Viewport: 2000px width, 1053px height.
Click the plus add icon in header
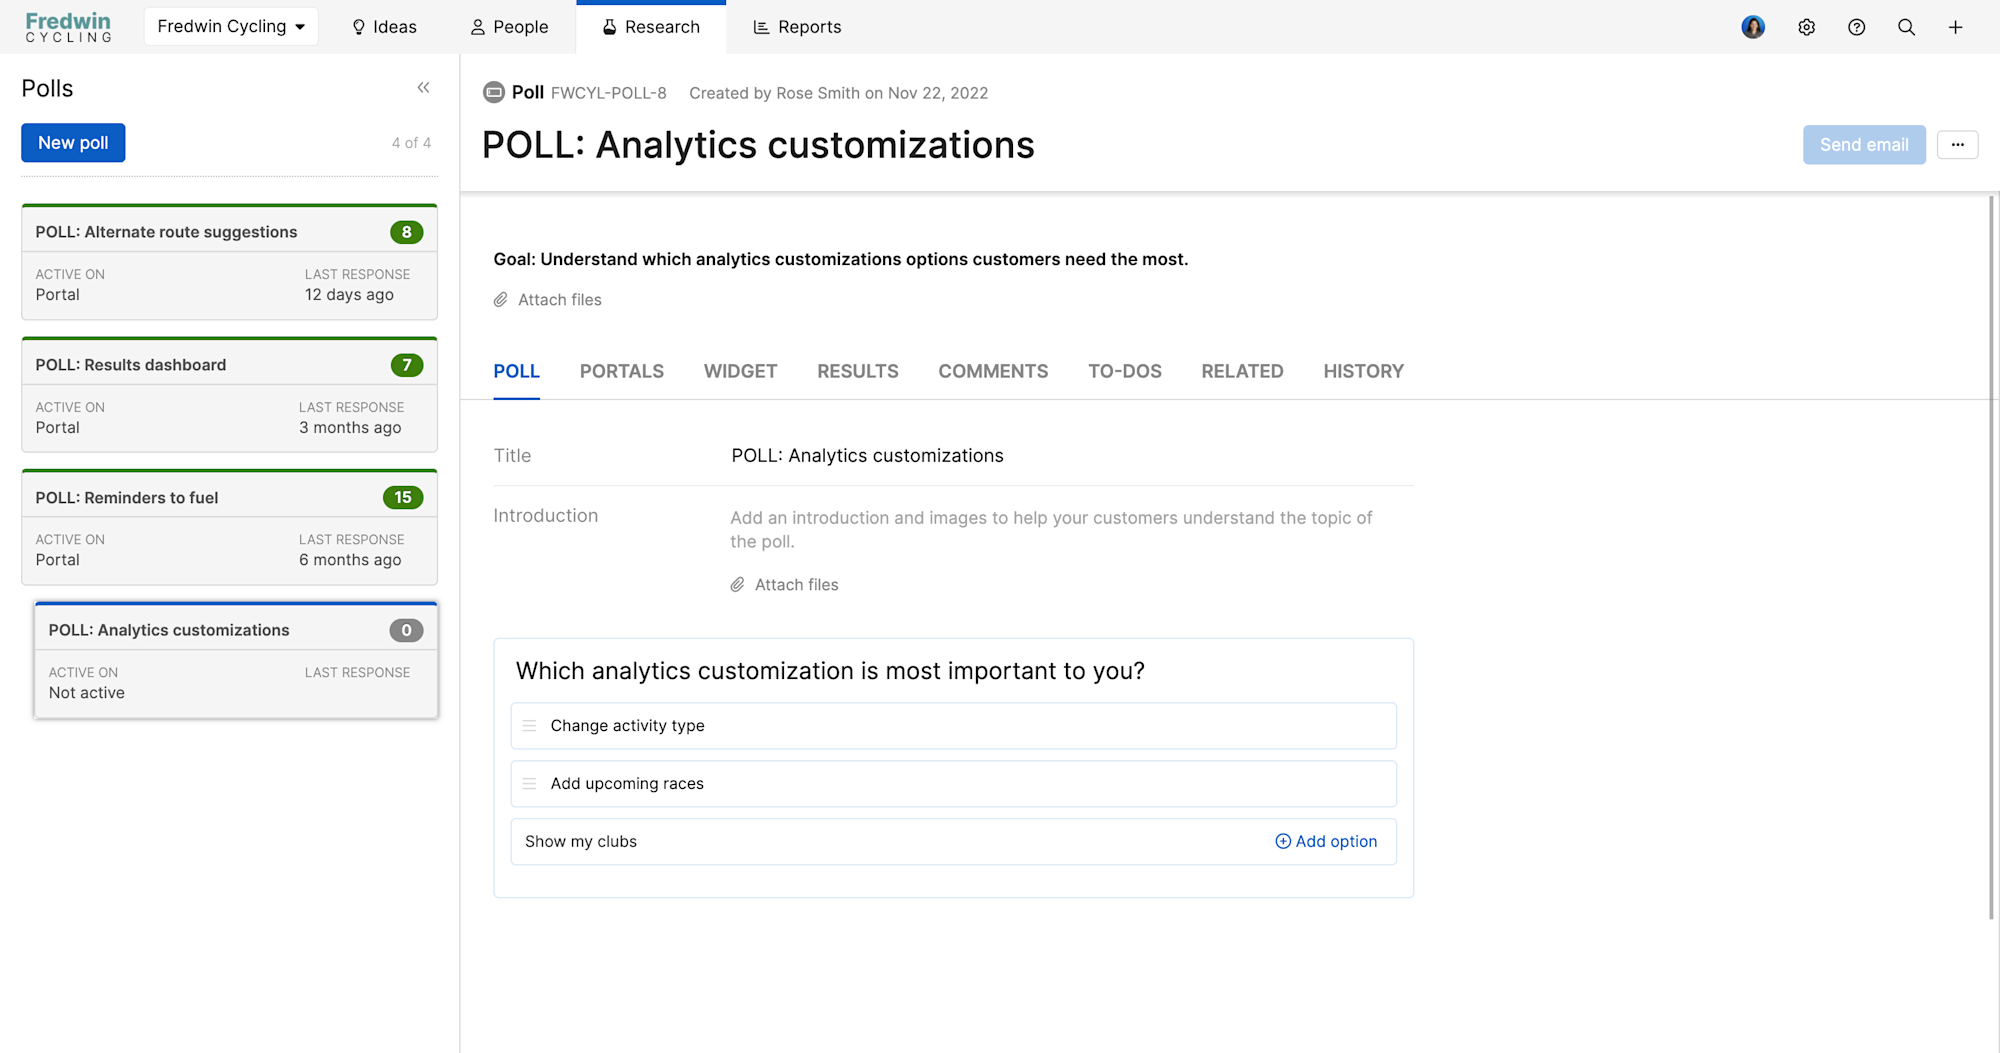coord(1955,27)
